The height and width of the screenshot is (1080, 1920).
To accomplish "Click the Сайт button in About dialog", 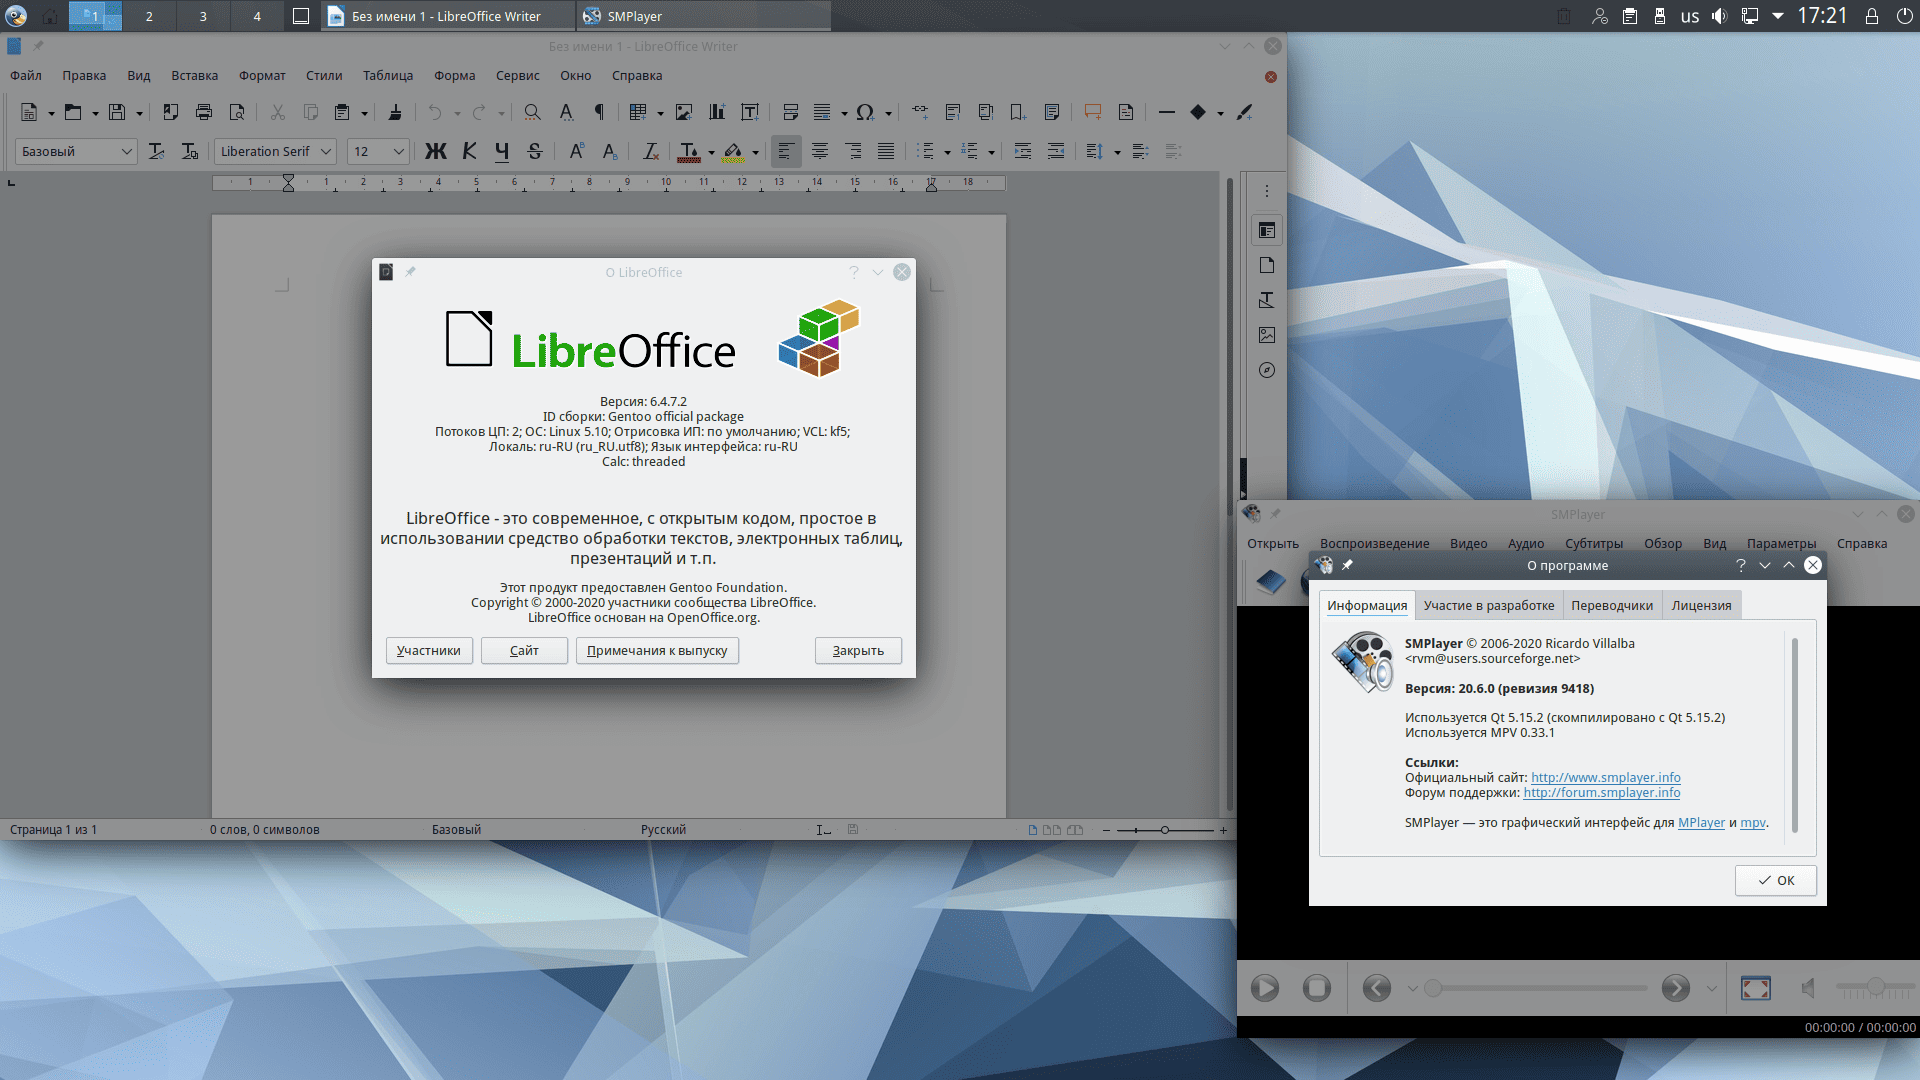I will pos(524,651).
